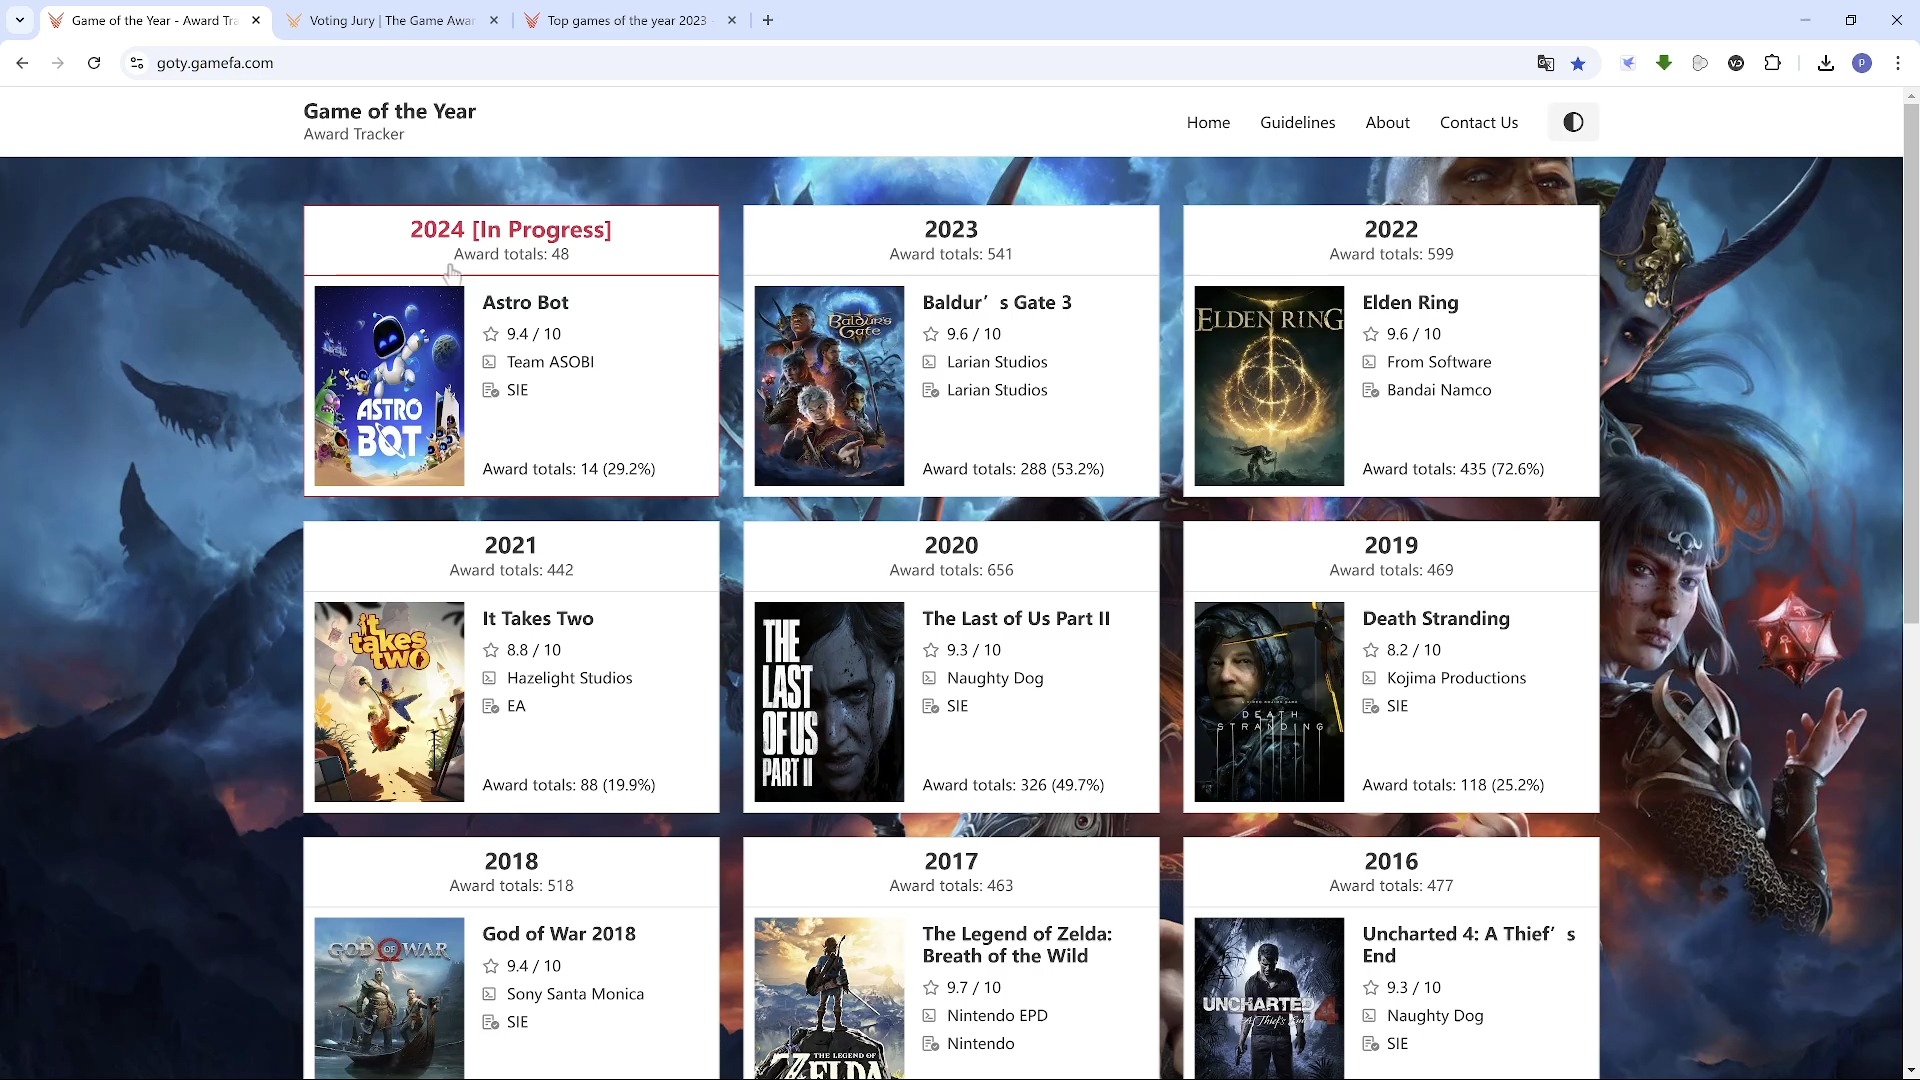Screen dimensions: 1920x1080
Task: Click the Uncharted 4 cover art
Action: [x=1269, y=998]
